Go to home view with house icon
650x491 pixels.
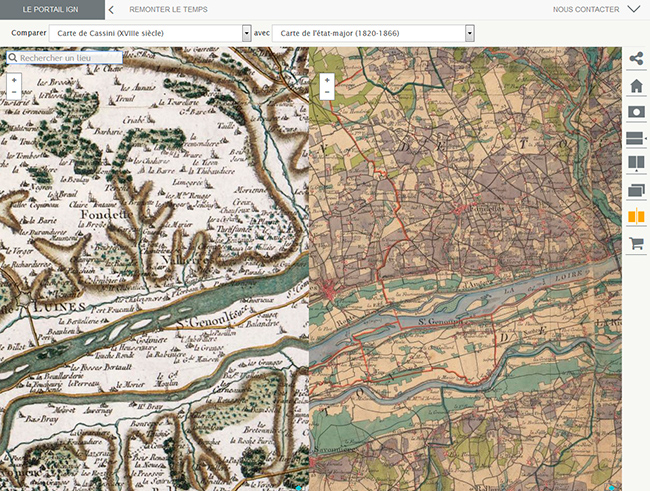[636, 86]
